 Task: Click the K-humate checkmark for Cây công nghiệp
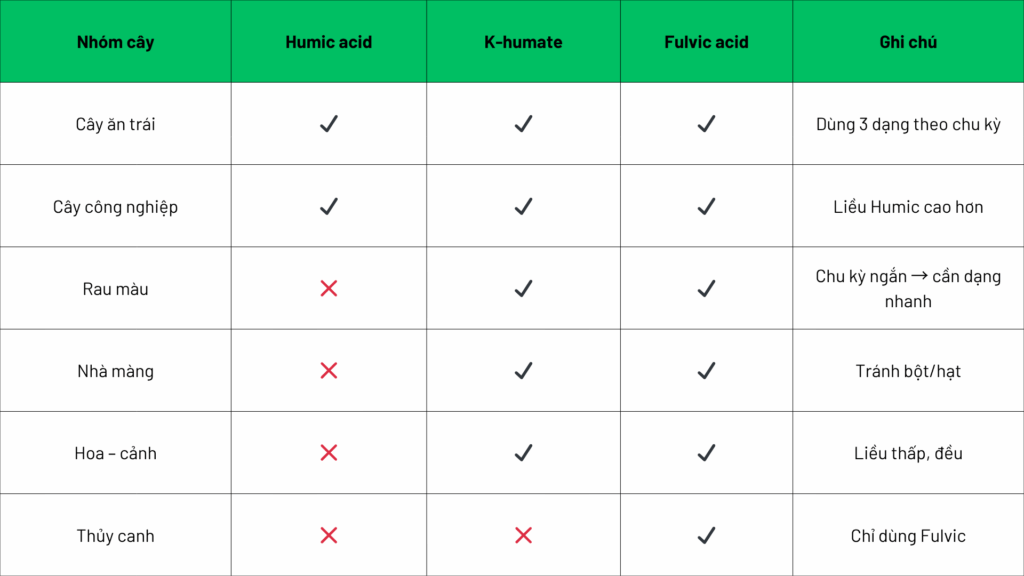(523, 206)
